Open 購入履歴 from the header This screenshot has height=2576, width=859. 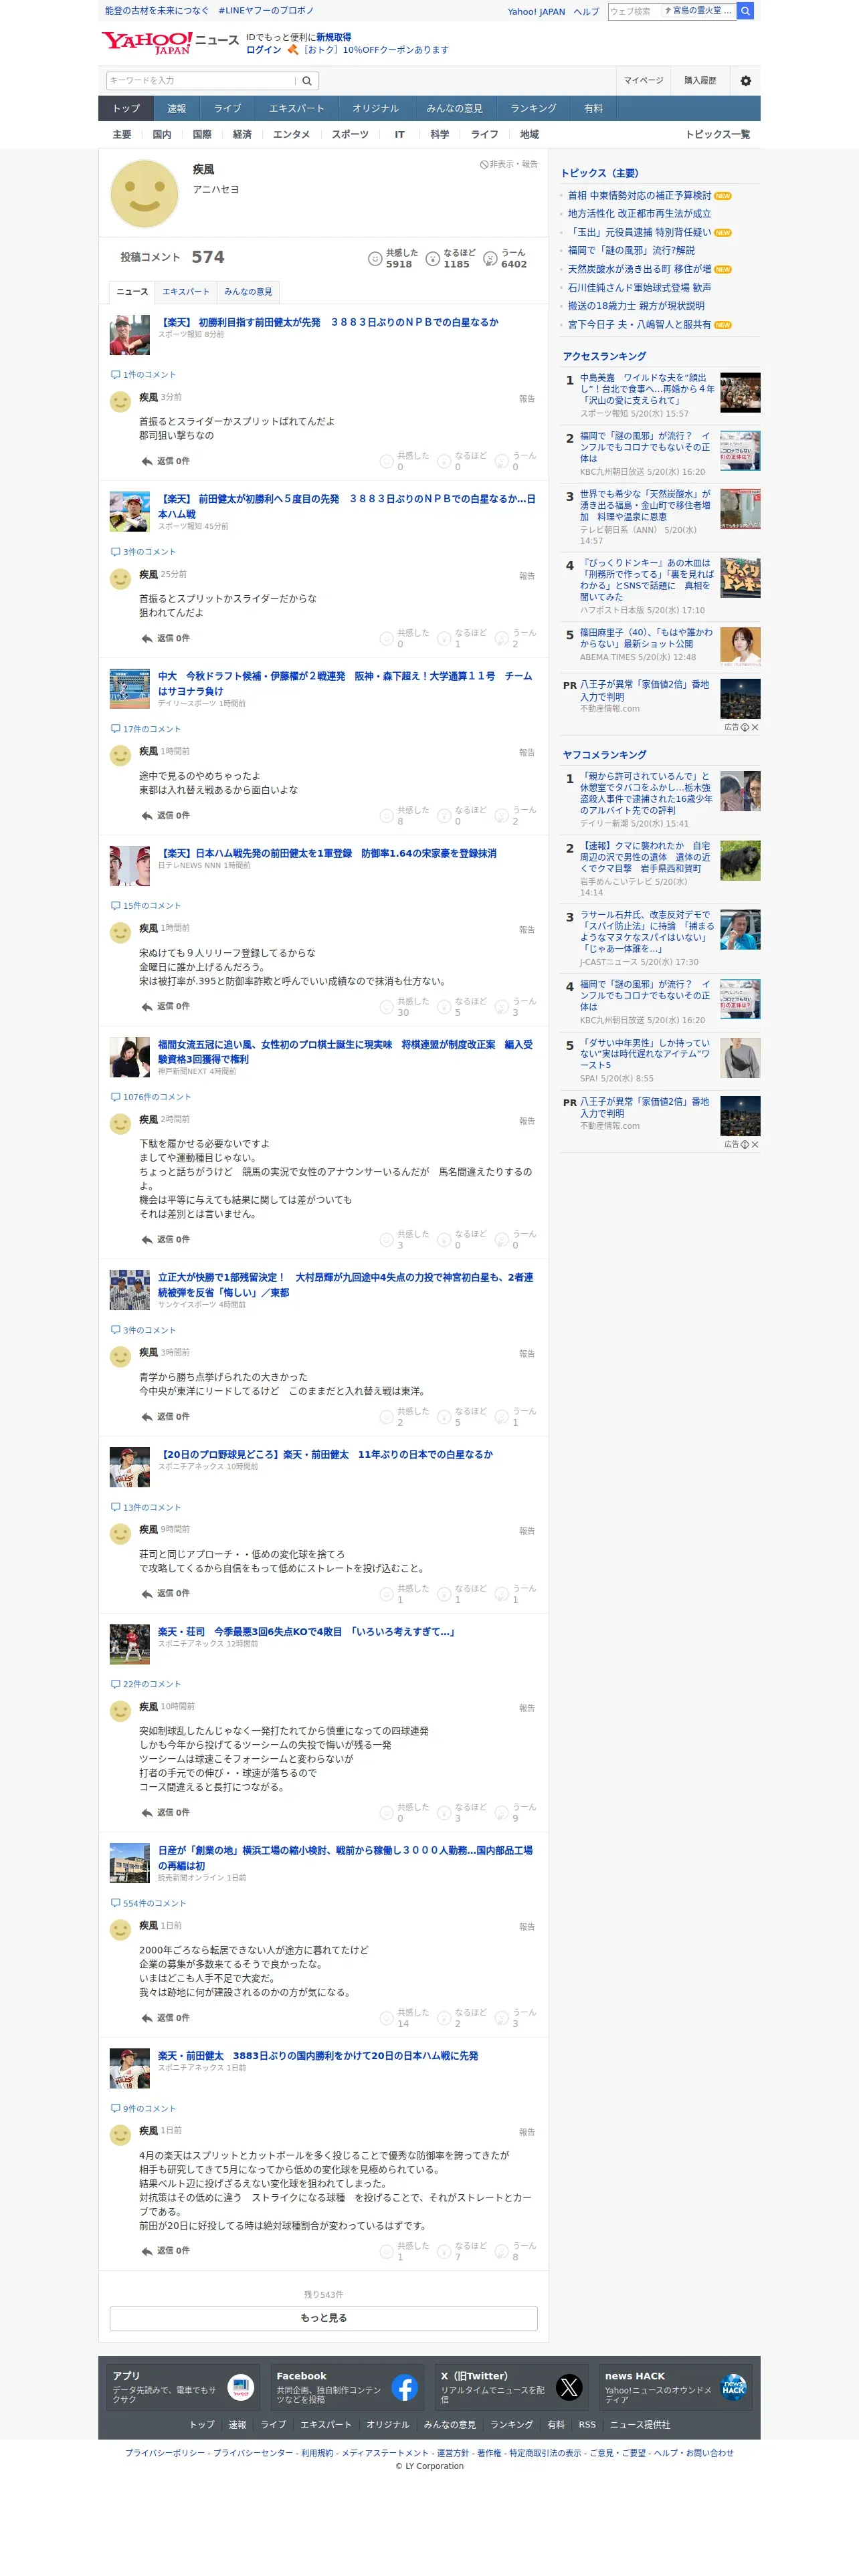click(700, 81)
